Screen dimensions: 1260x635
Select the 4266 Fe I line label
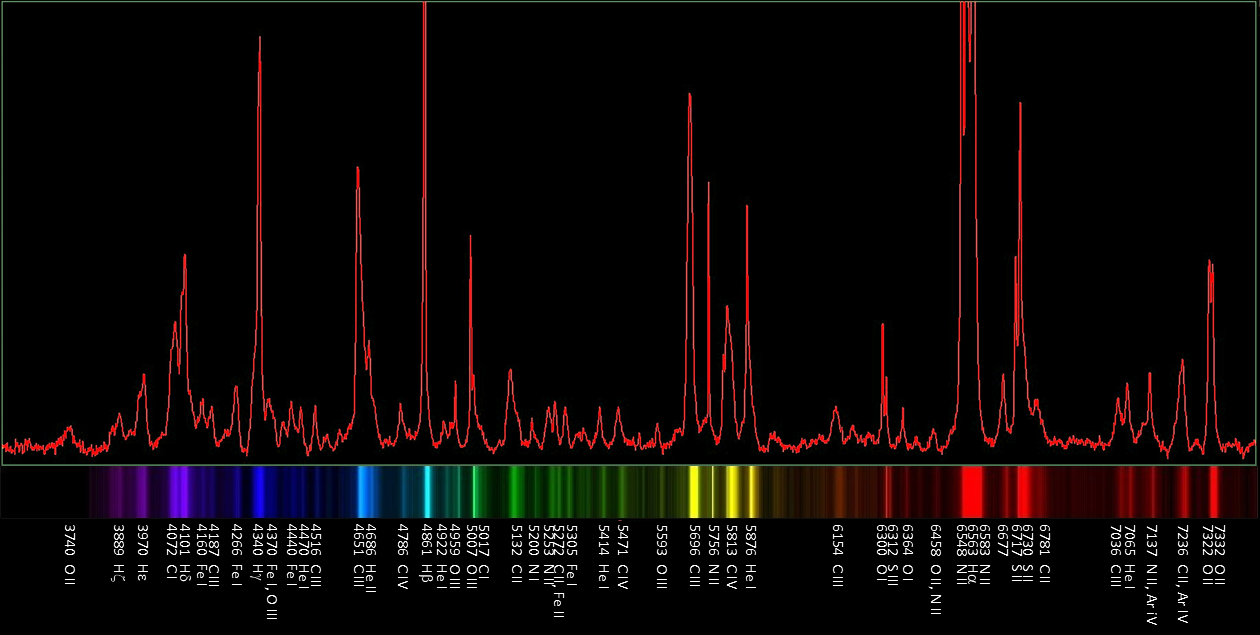coord(236,554)
